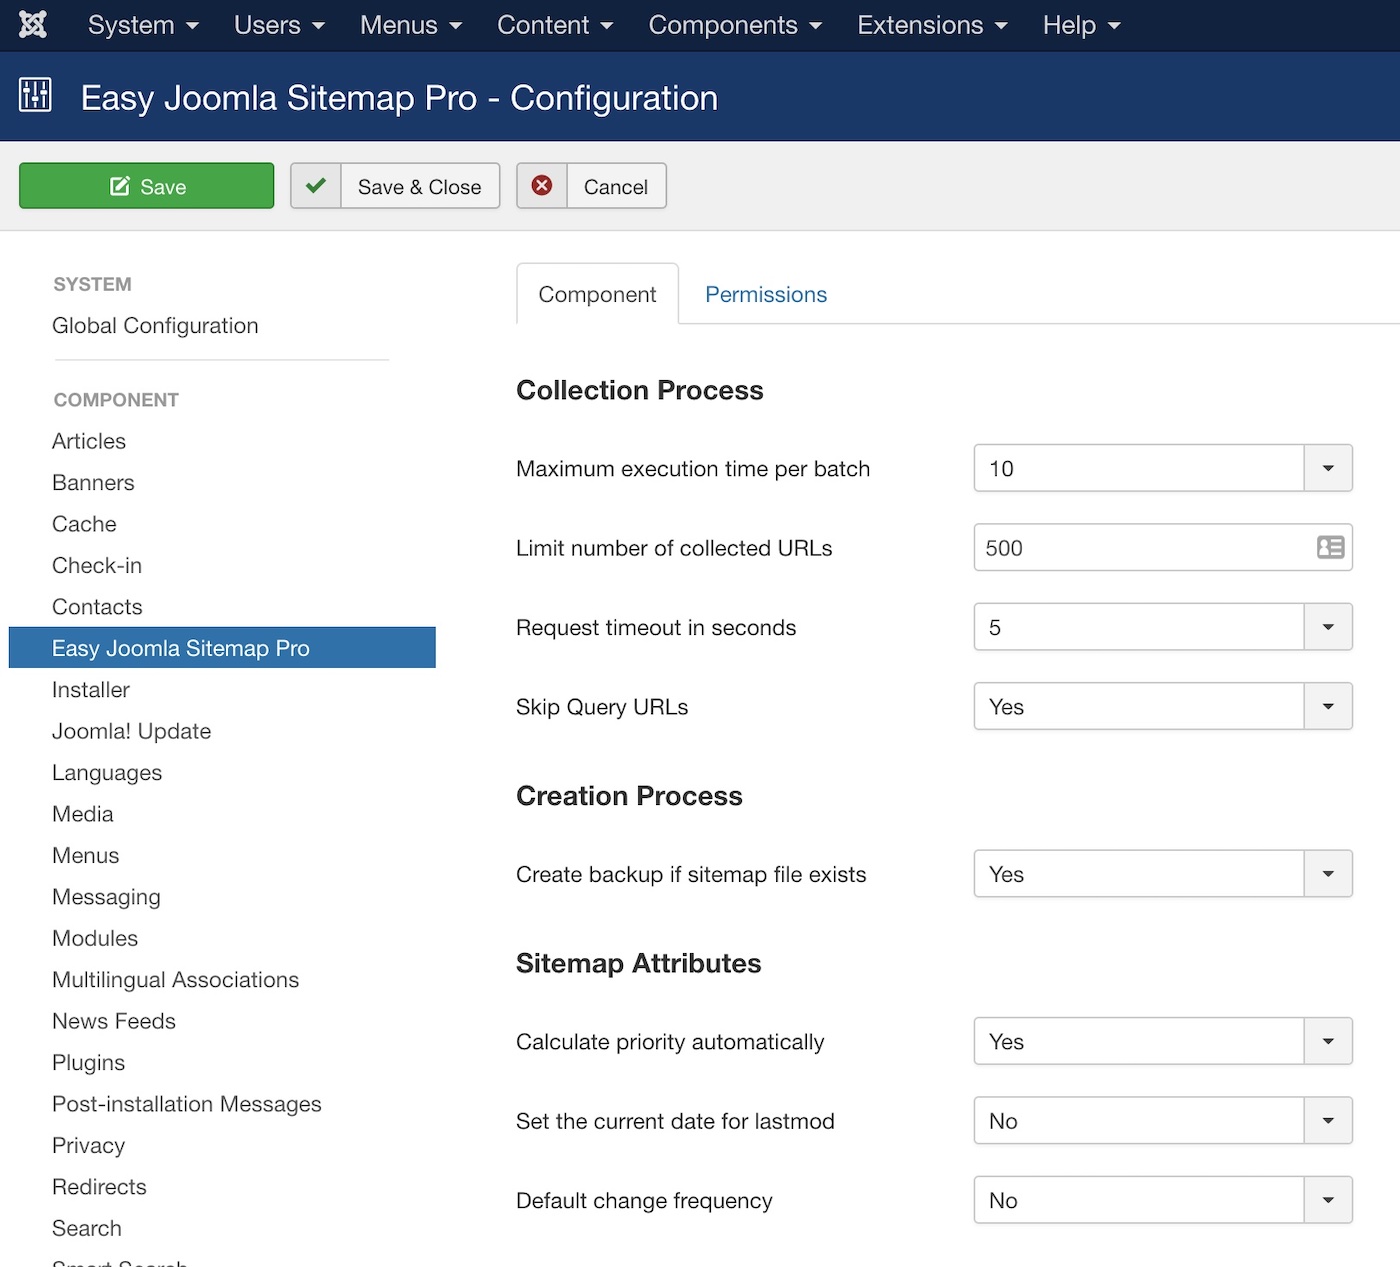Open Default change frequency dropdown

click(1163, 1200)
